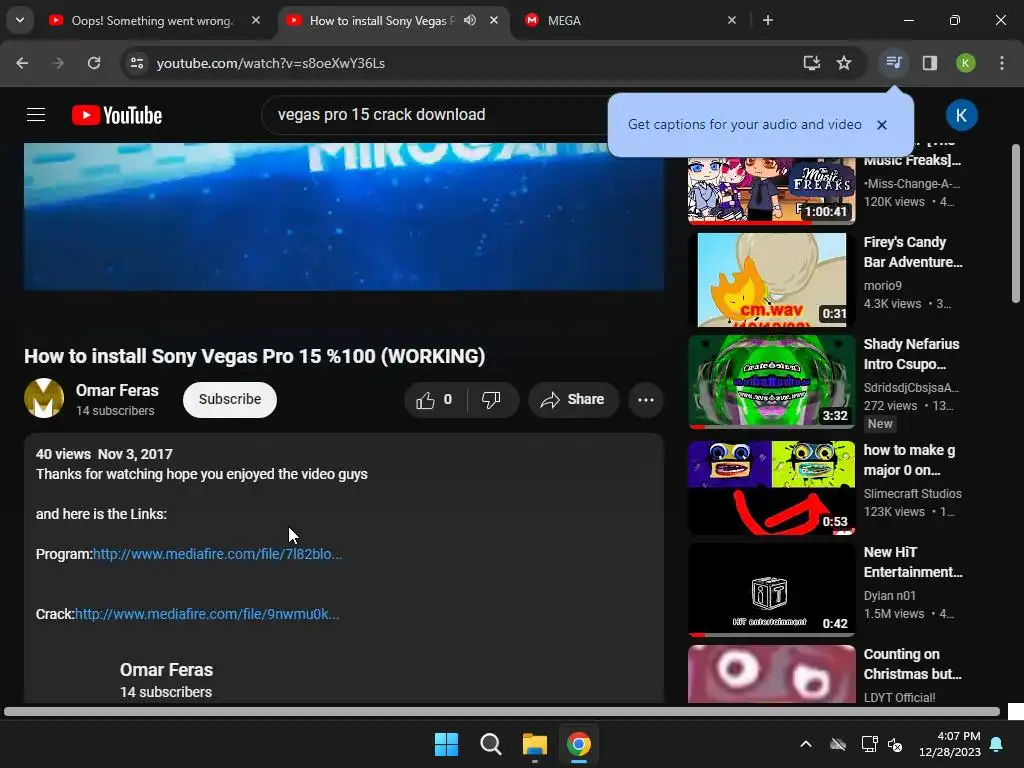Screen dimensions: 1024x768
Task: Select the 'How to install Sony Vegas' tab
Action: click(382, 20)
